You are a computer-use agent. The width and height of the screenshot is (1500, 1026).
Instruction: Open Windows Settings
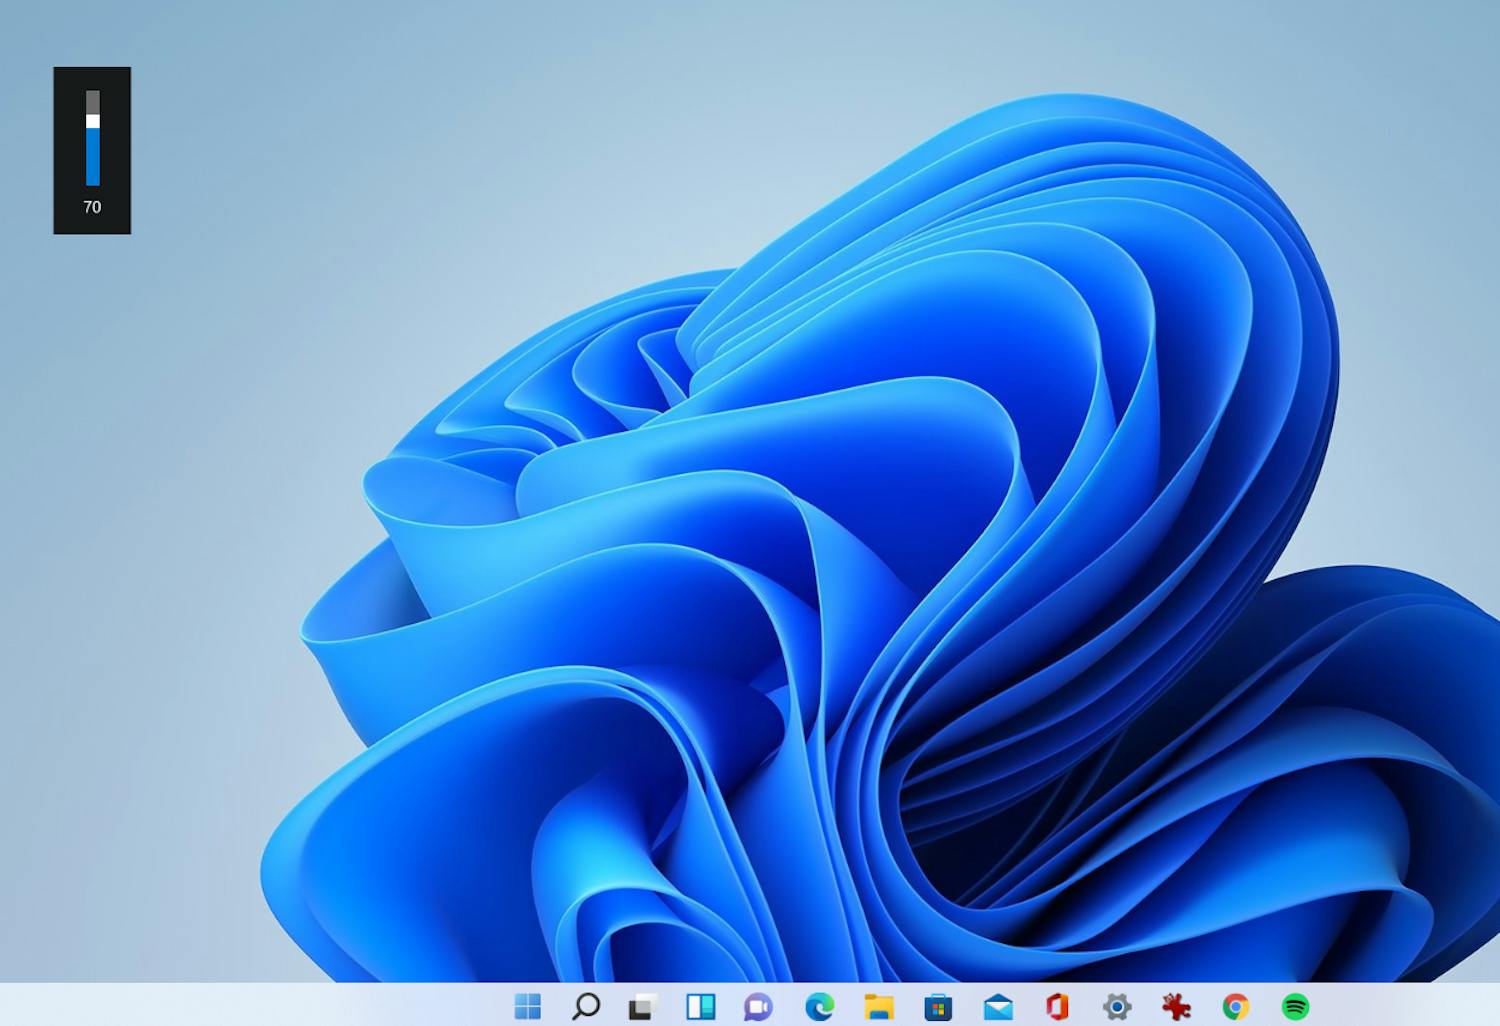(1118, 1007)
